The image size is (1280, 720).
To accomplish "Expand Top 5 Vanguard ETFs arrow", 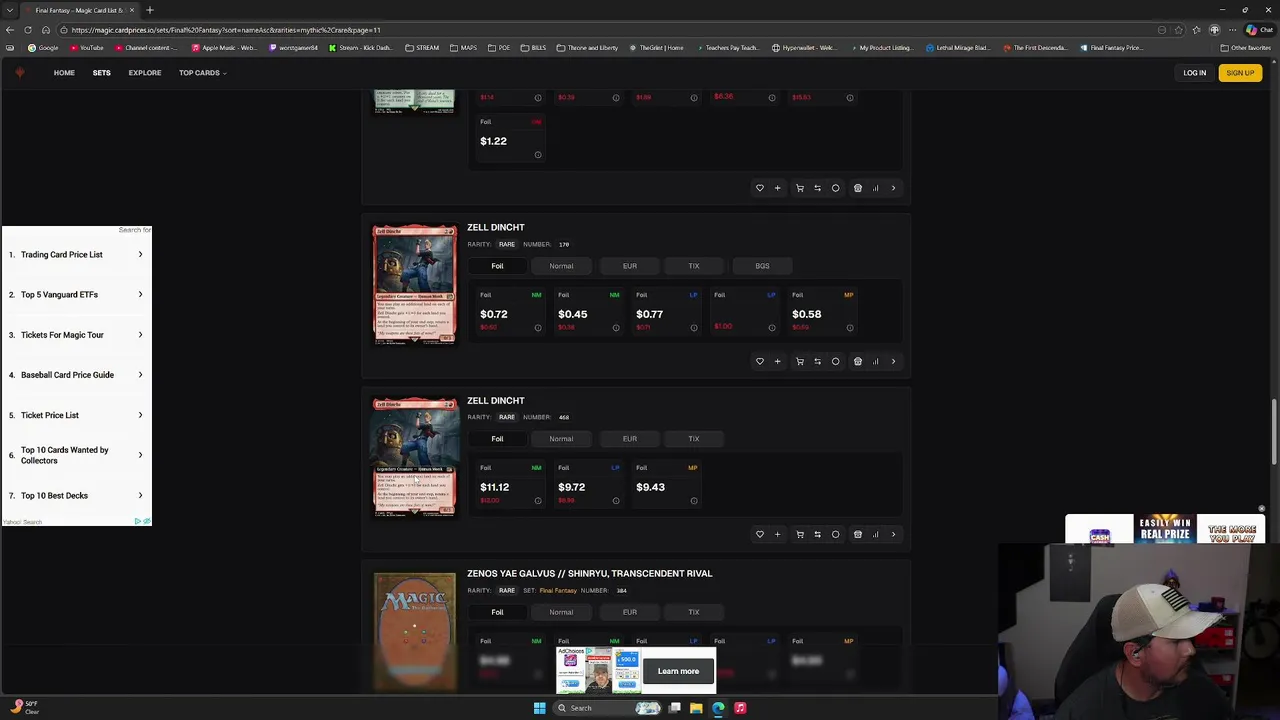I will click(140, 294).
